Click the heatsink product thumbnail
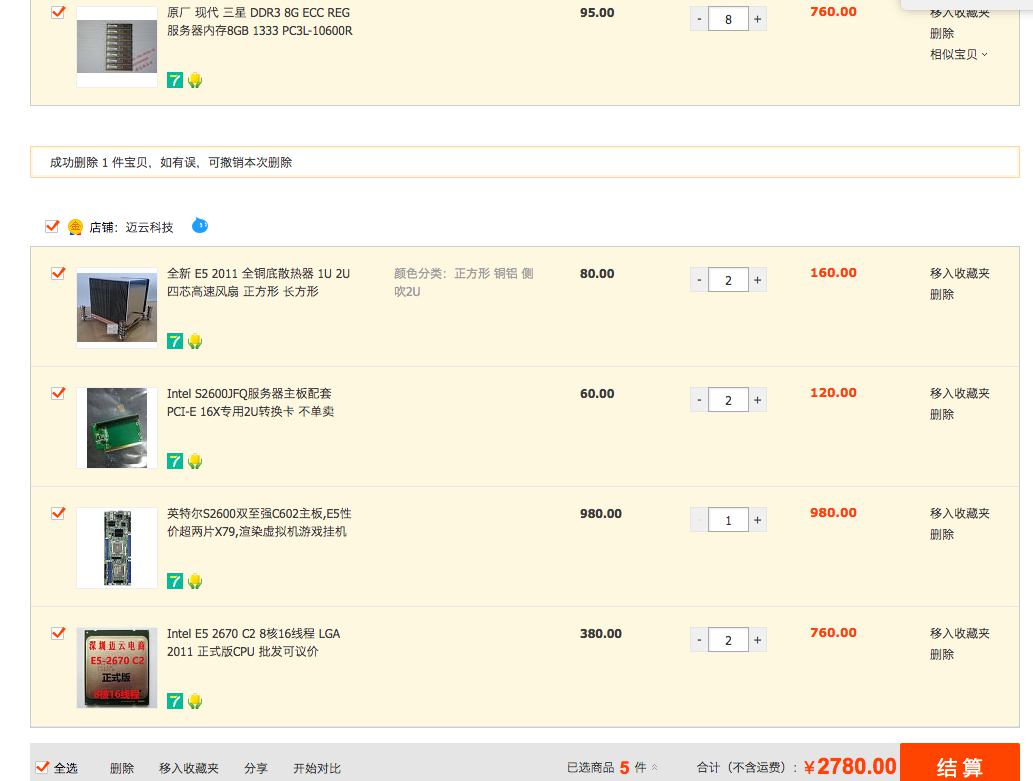This screenshot has width=1033, height=781. [x=117, y=308]
